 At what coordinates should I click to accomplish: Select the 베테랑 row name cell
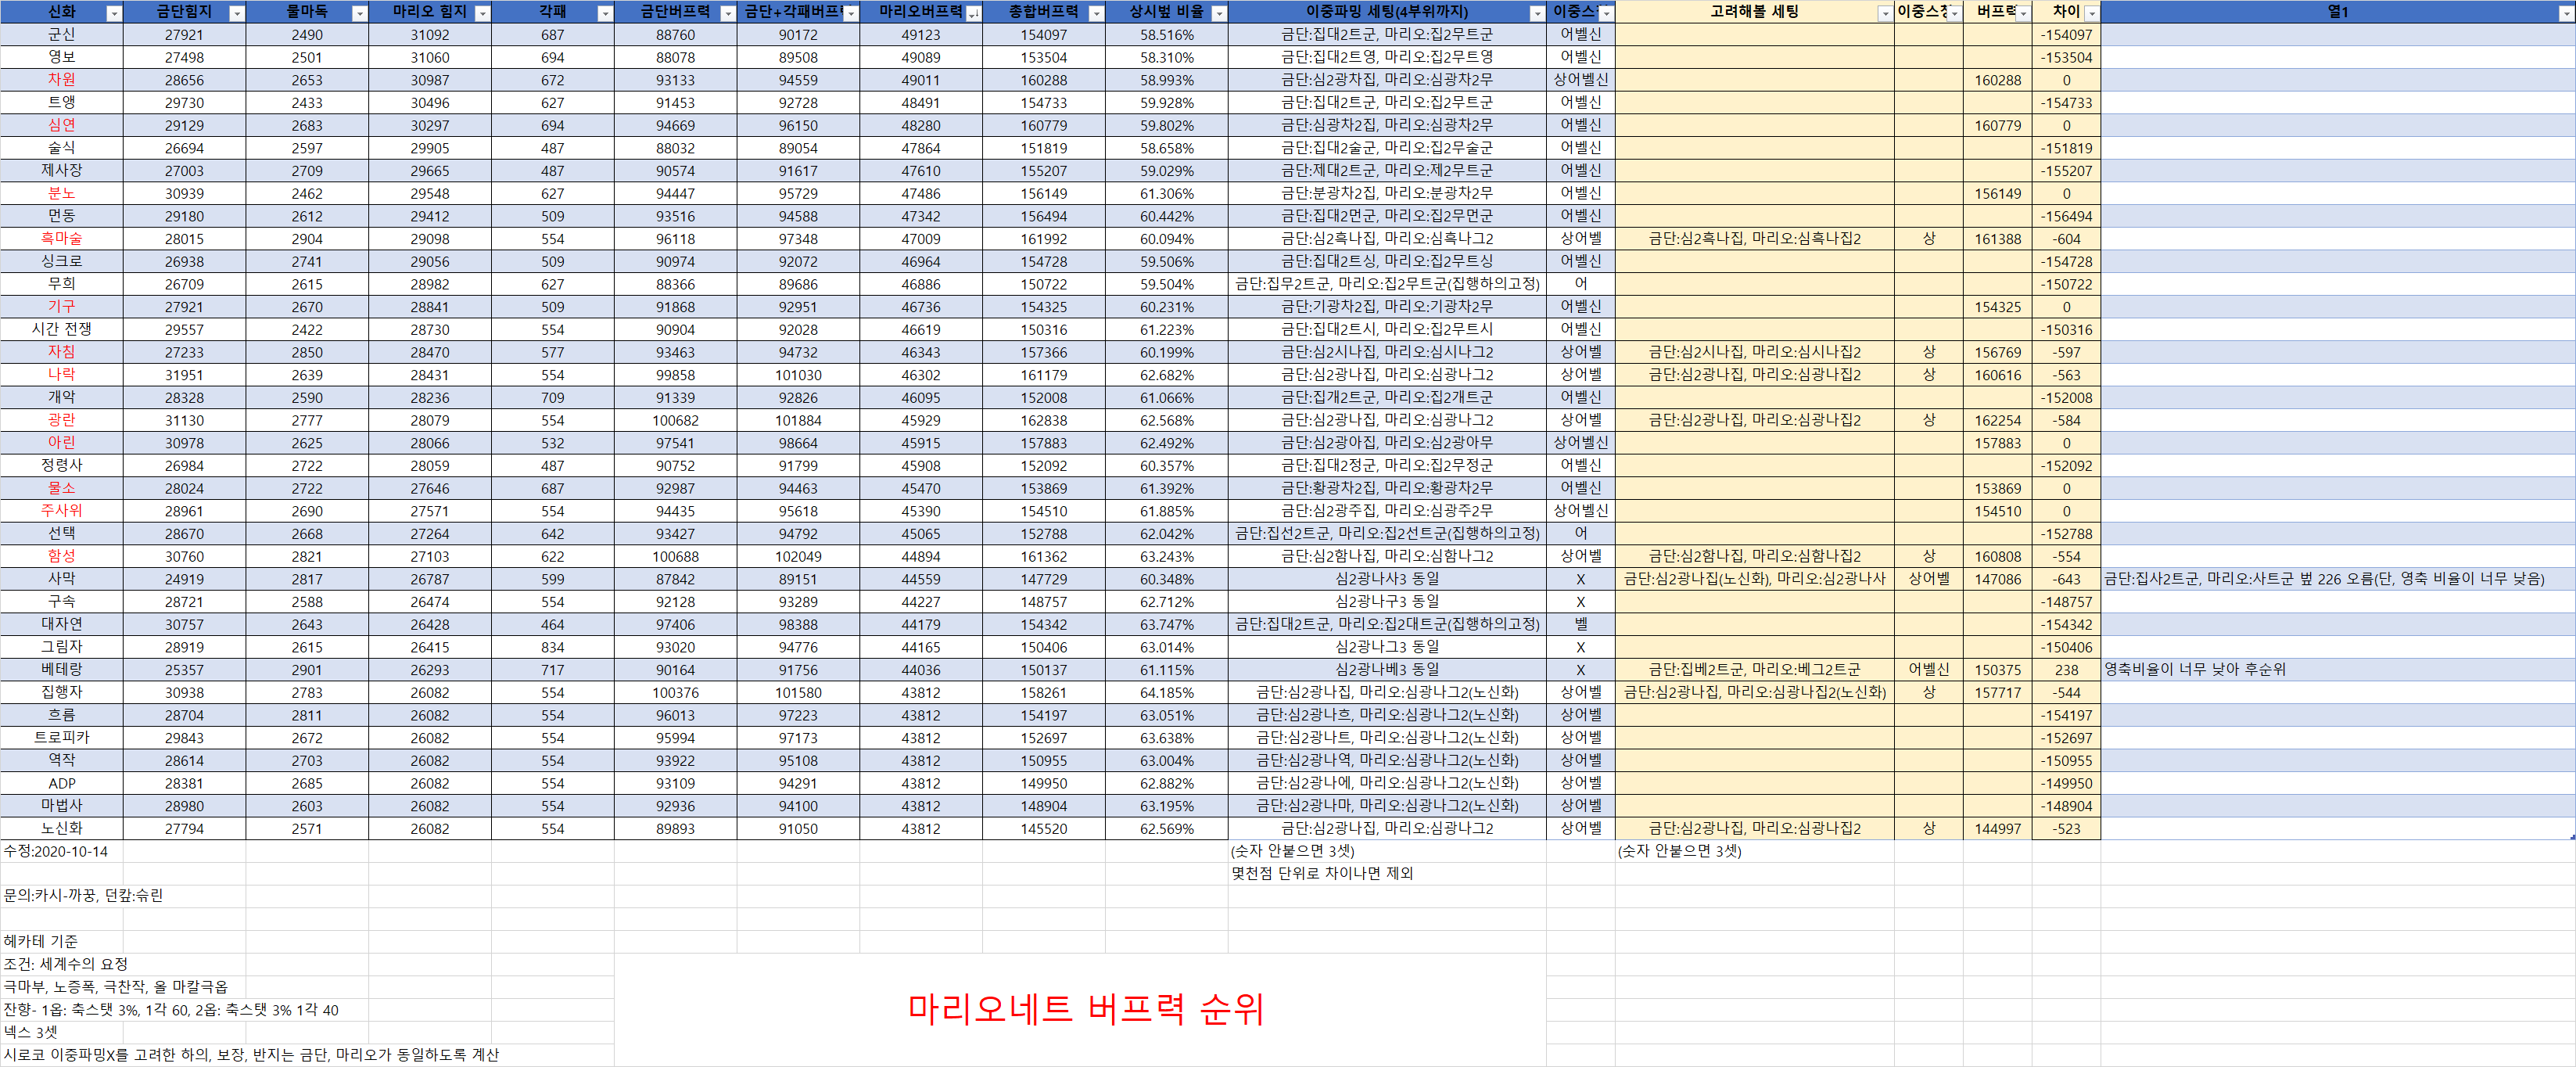click(62, 670)
